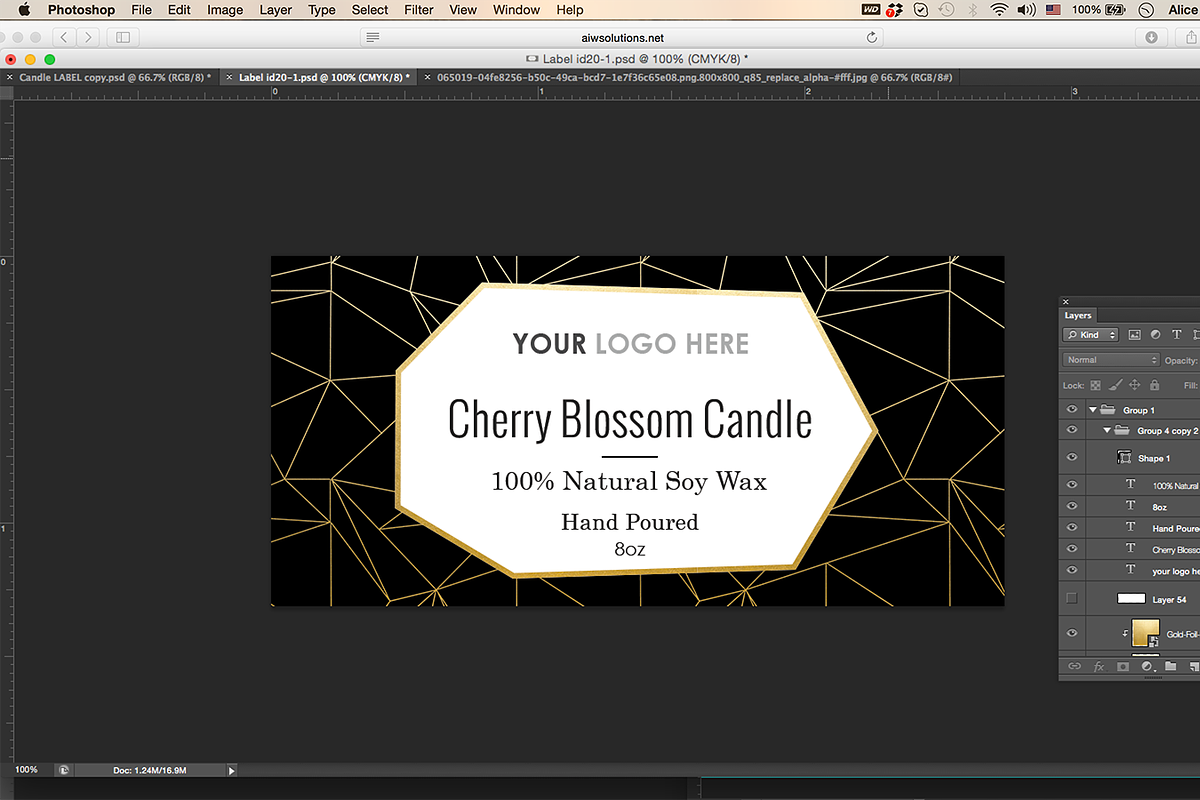Click the Alice user name in menu bar

(1181, 10)
